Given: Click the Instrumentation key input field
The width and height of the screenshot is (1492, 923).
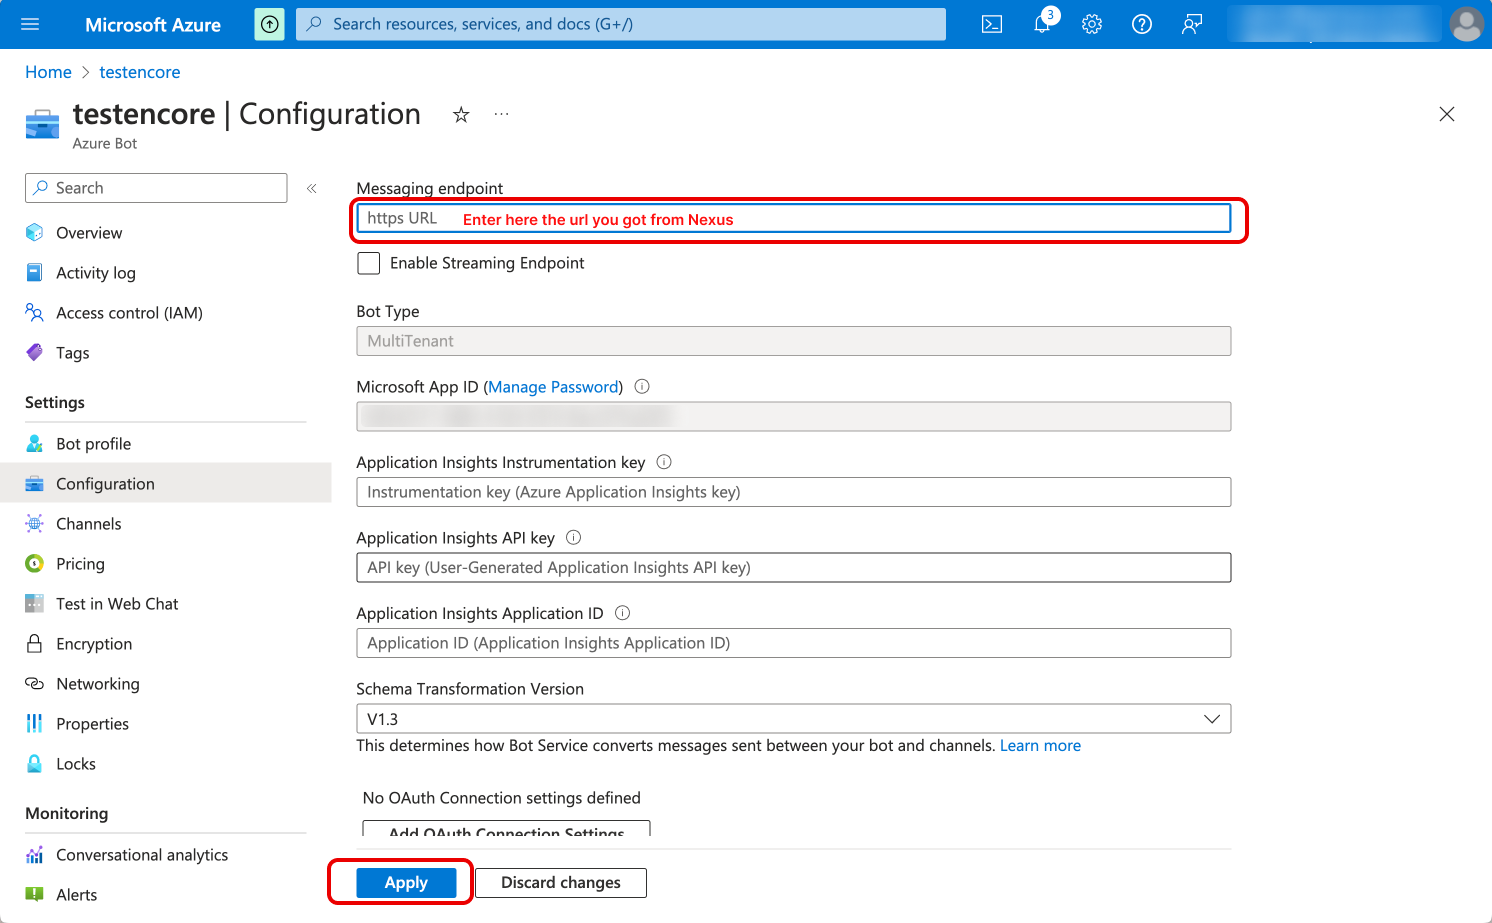Looking at the screenshot, I should (x=794, y=492).
